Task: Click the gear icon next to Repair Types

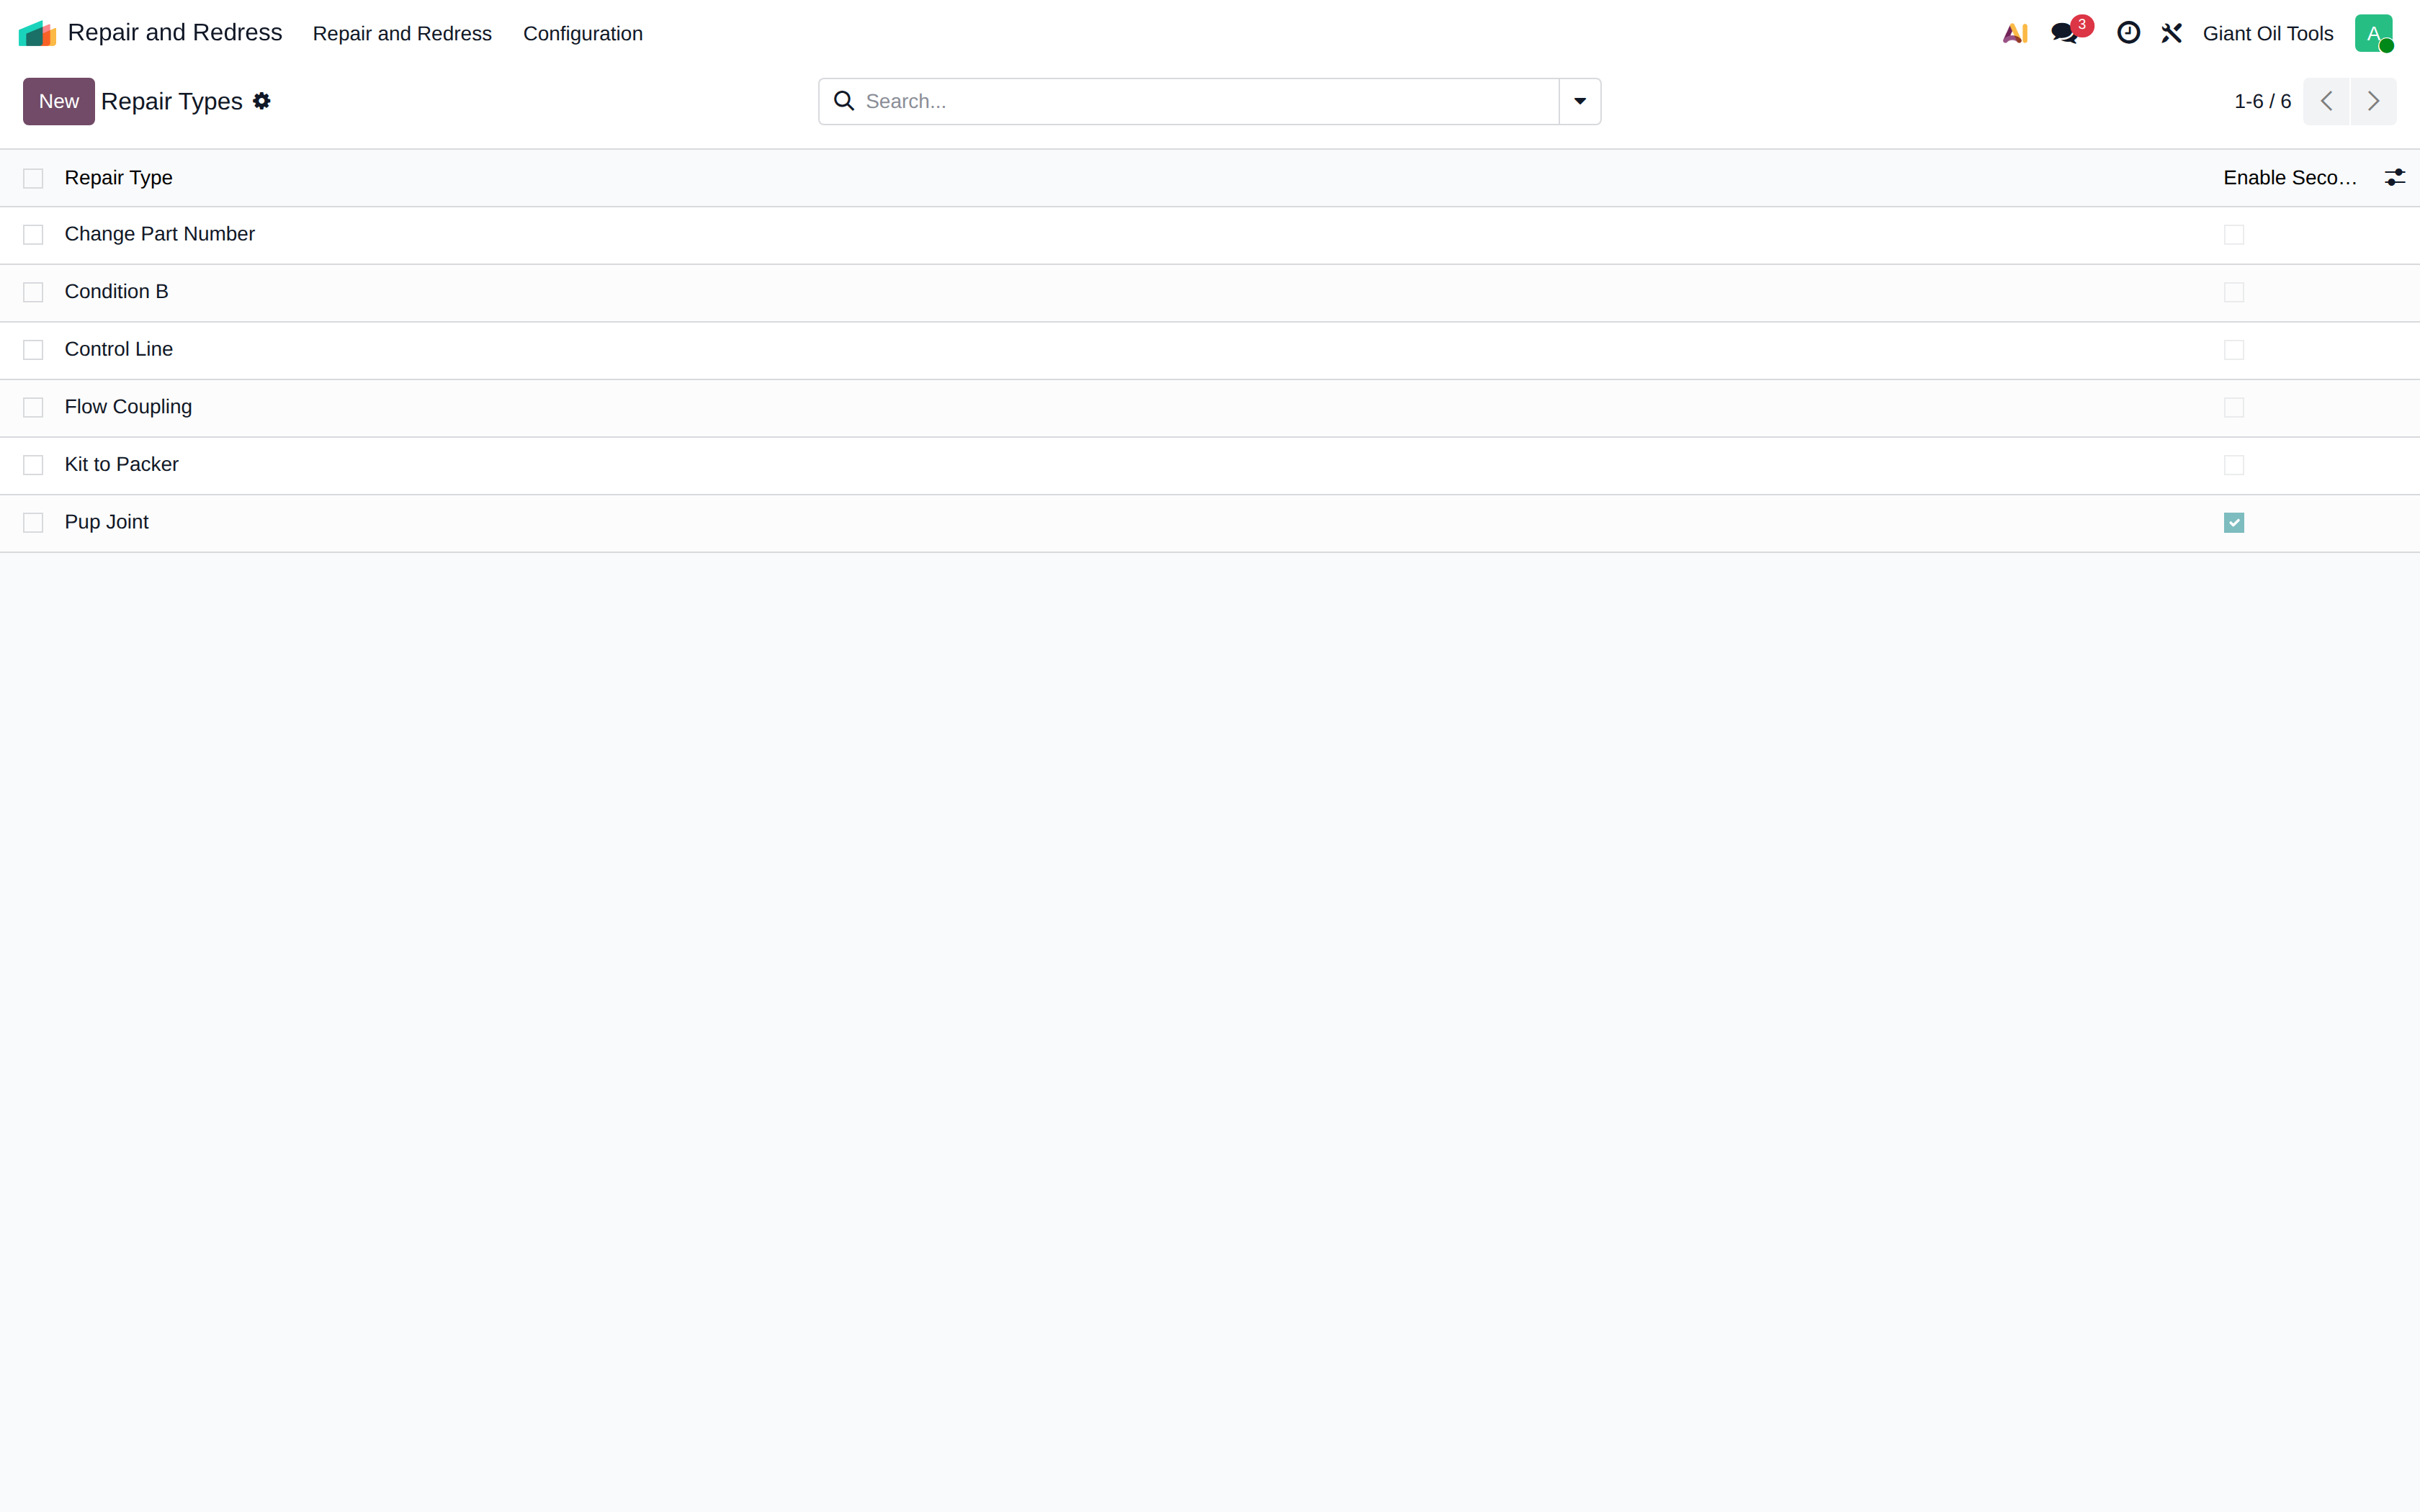Action: click(x=262, y=101)
